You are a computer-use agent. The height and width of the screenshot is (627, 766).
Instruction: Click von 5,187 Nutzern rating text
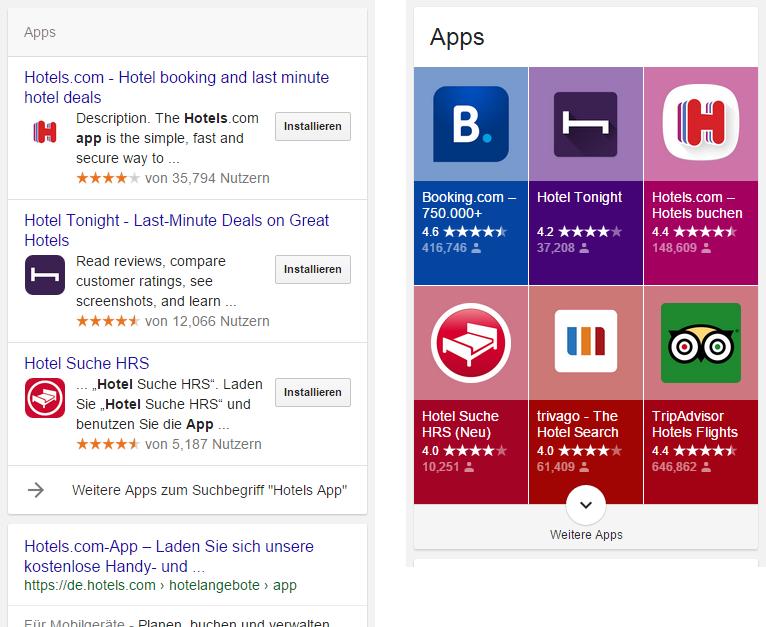tap(203, 444)
